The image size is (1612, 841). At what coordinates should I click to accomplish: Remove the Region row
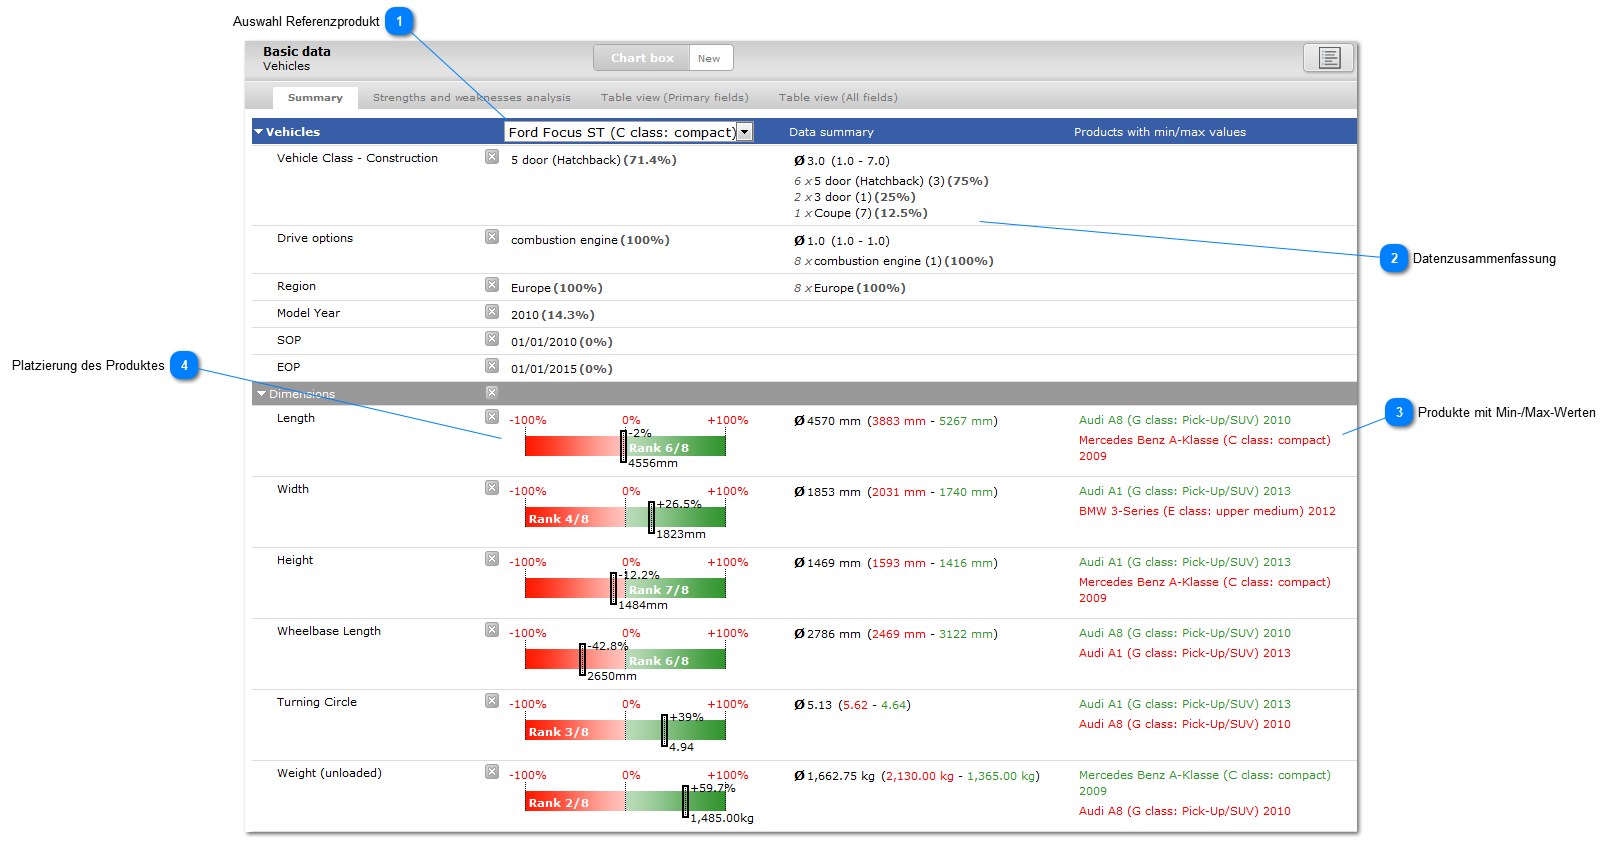click(x=492, y=285)
